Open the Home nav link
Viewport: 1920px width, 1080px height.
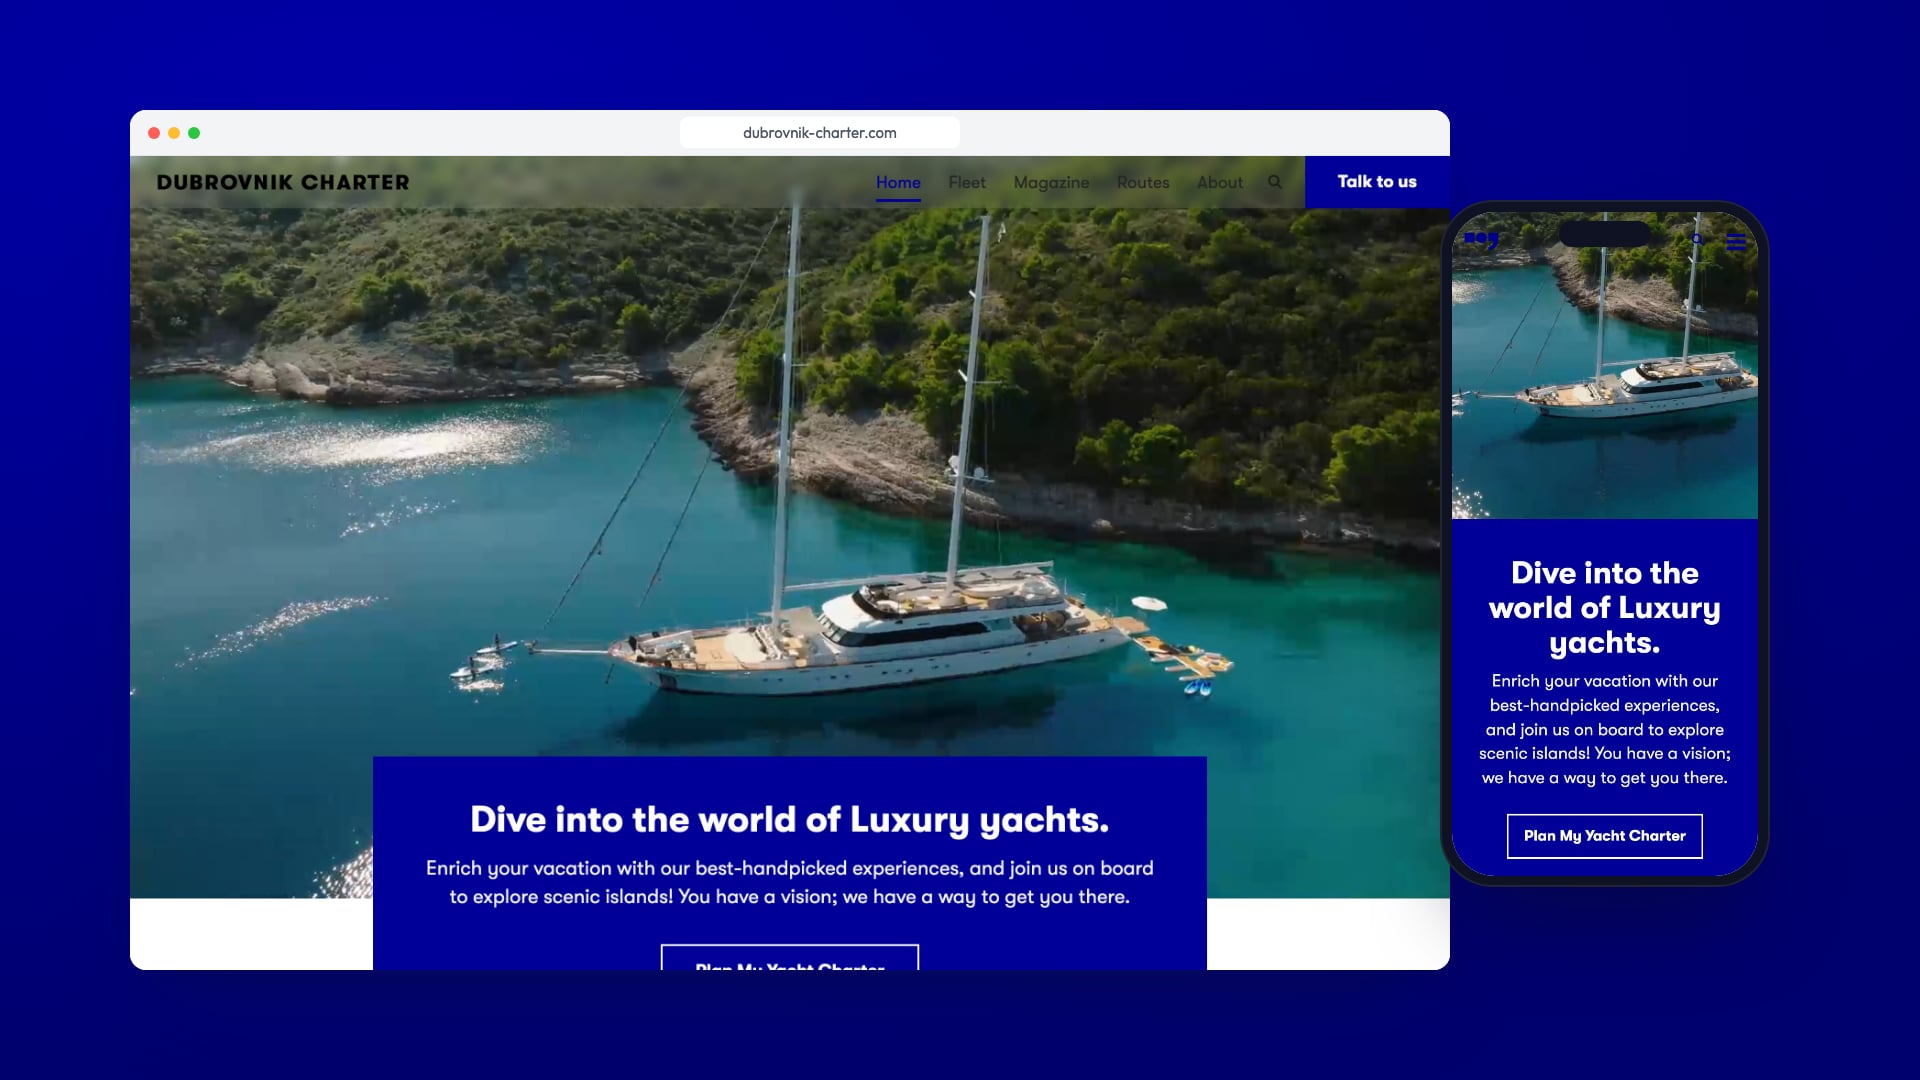click(x=898, y=182)
